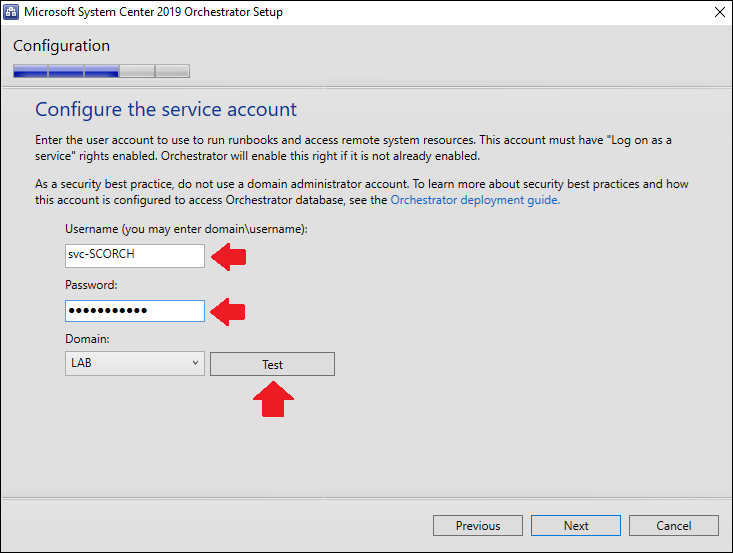The width and height of the screenshot is (733, 553).
Task: Test the service account credentials
Action: (272, 364)
